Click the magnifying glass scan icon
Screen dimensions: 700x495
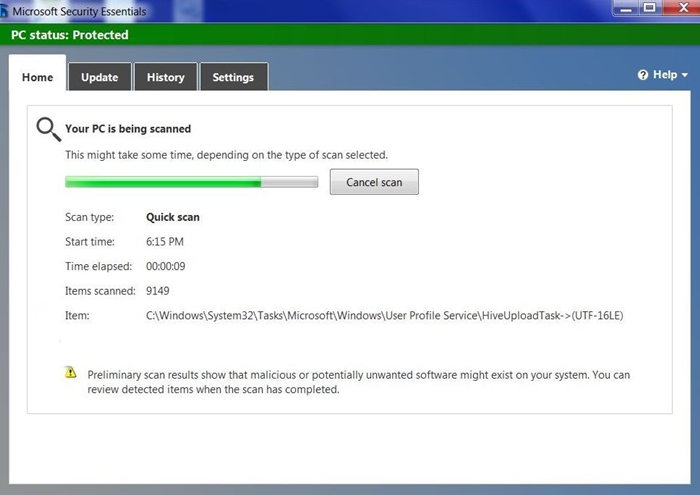coord(48,129)
